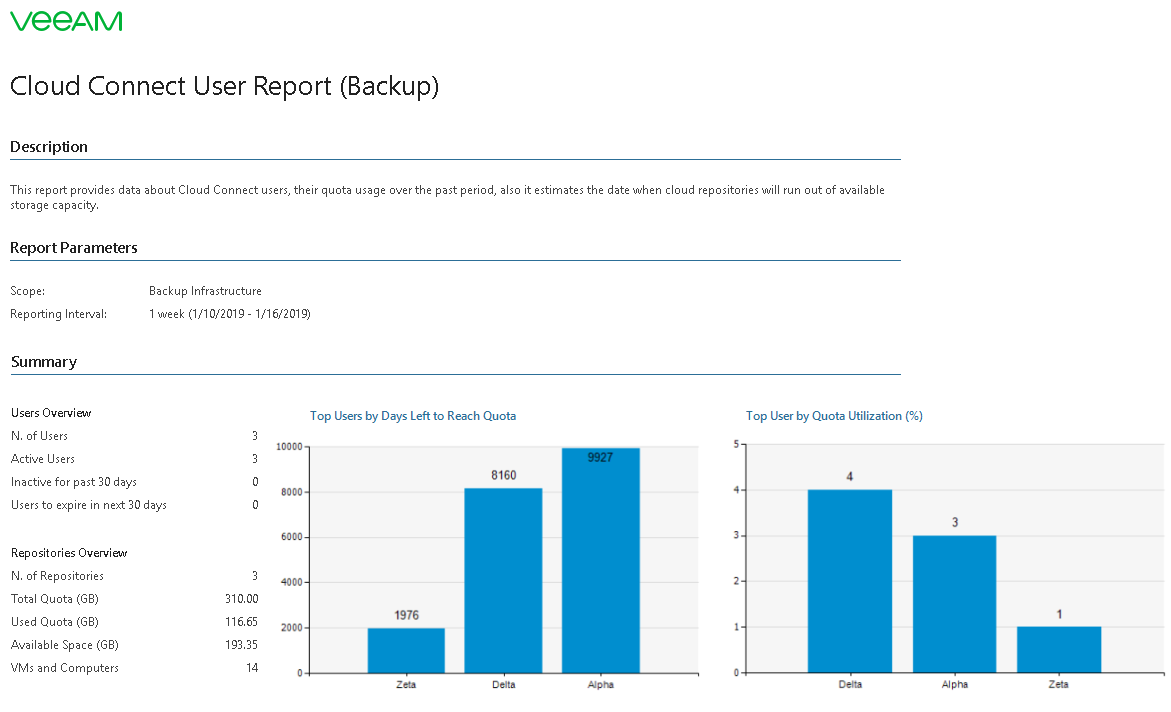Click the 8160 data label above Delta
The image size is (1171, 712).
(x=503, y=475)
